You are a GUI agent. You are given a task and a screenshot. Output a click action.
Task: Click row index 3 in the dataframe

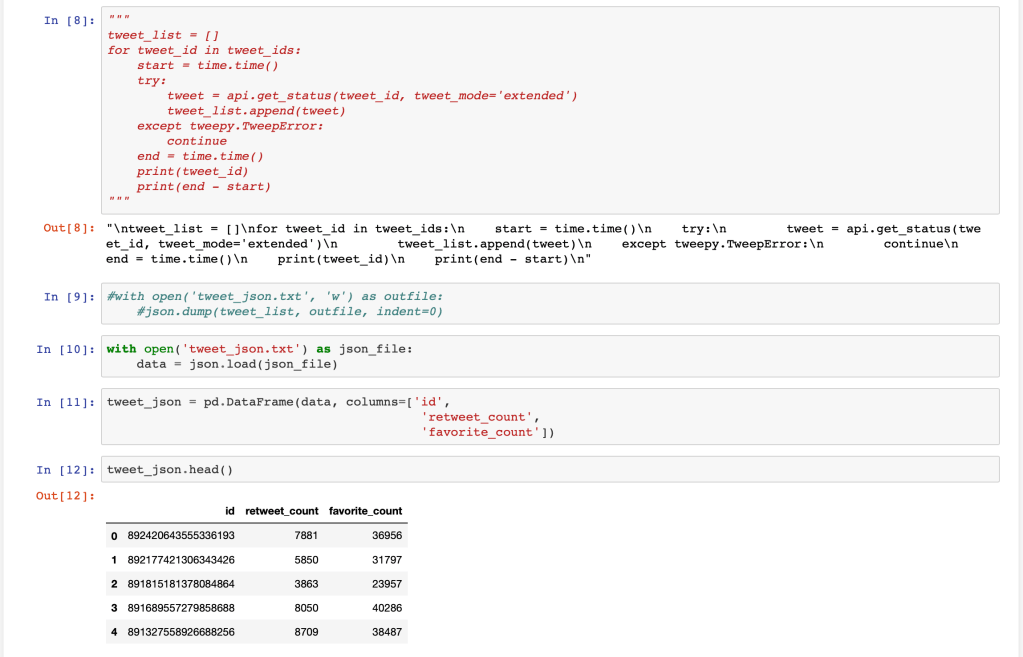113,608
